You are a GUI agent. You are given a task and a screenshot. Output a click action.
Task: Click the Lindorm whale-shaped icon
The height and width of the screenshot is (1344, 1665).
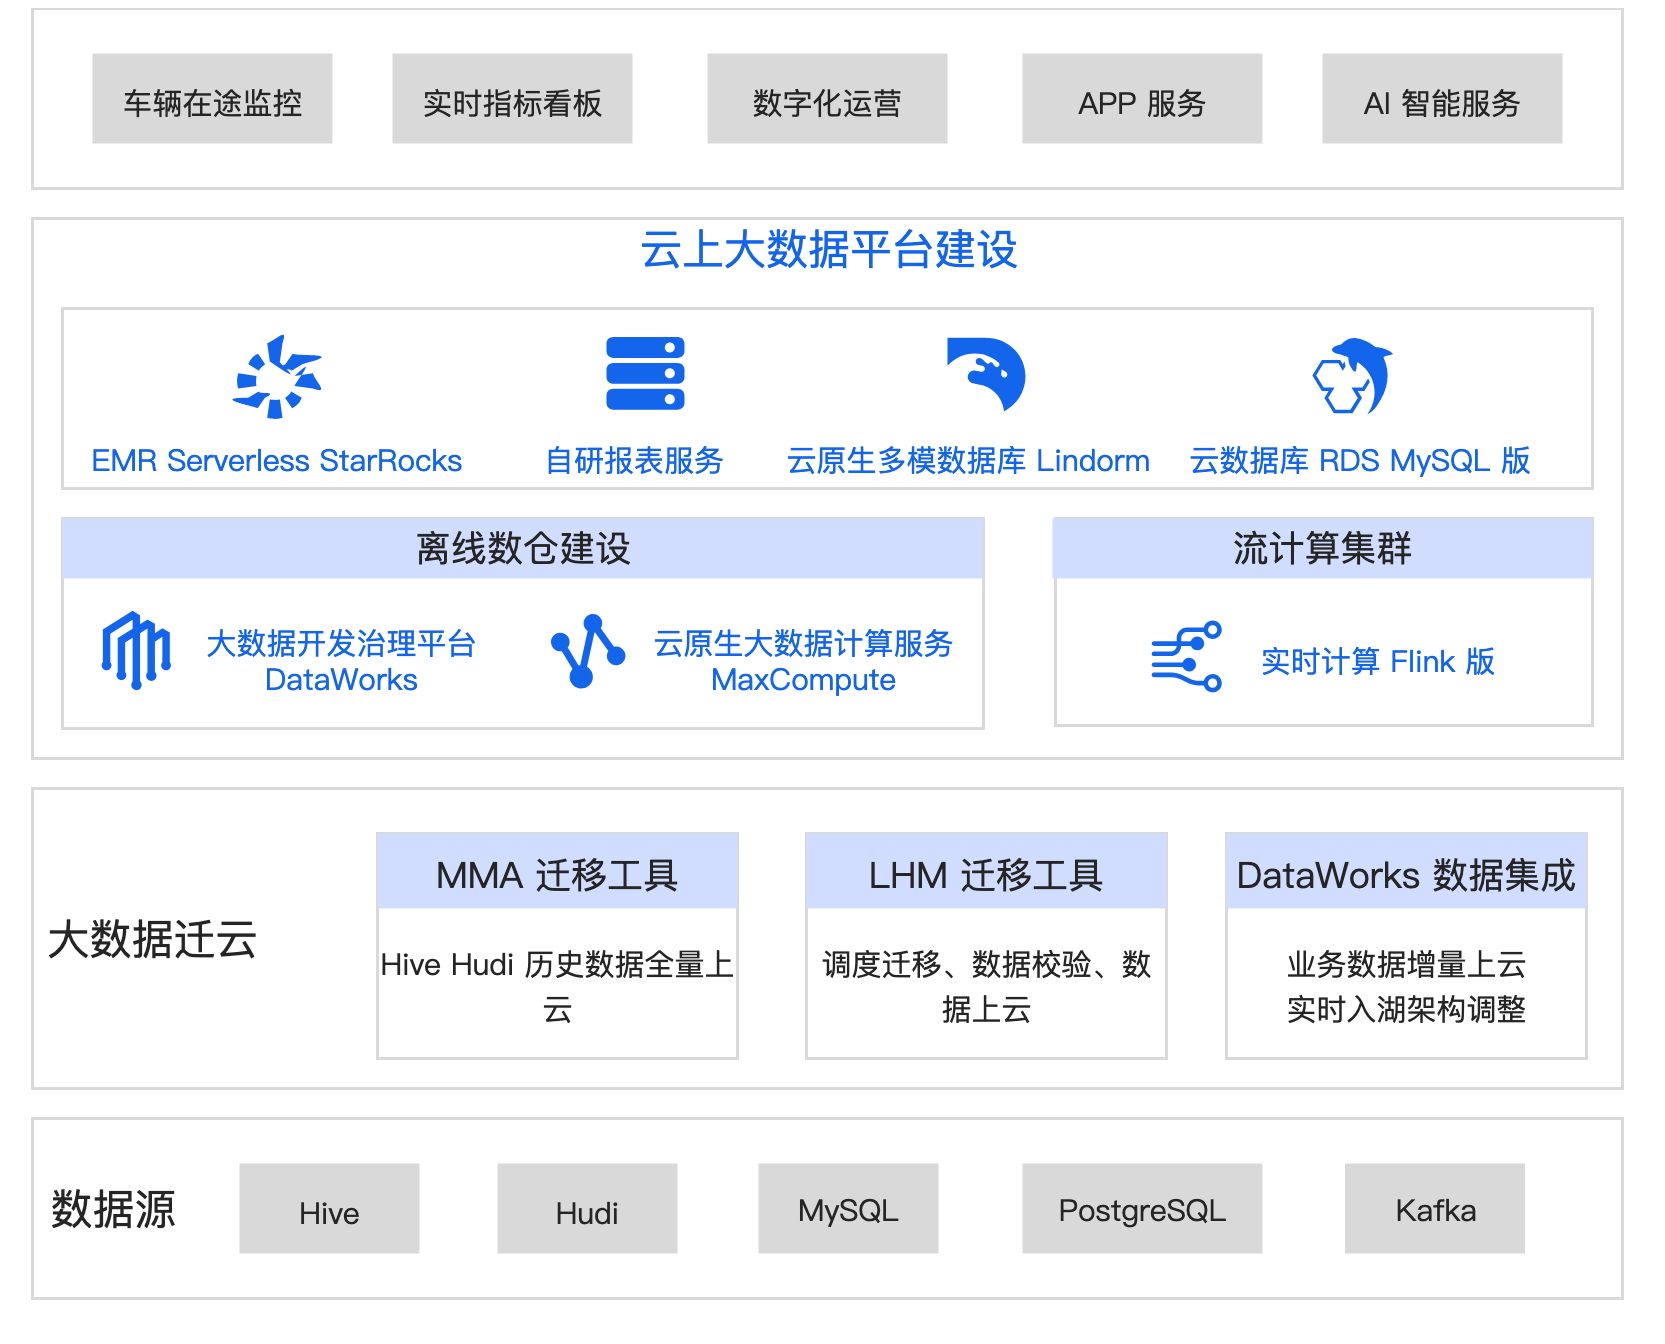pyautogui.click(x=986, y=375)
